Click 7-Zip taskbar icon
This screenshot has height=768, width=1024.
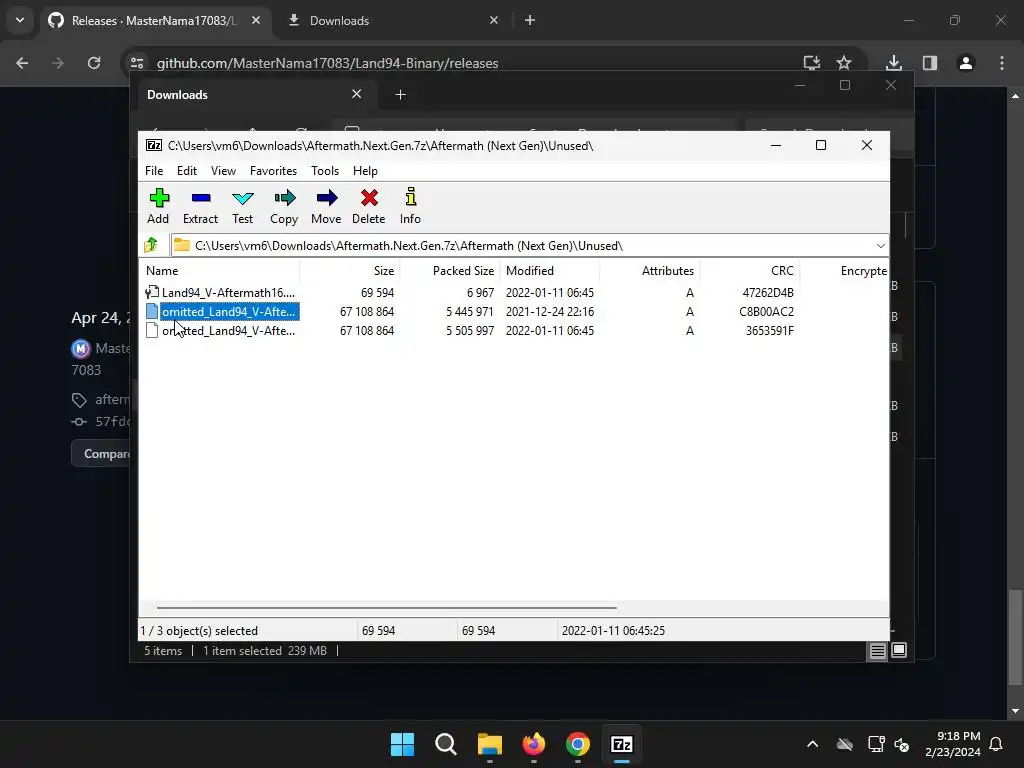point(622,744)
